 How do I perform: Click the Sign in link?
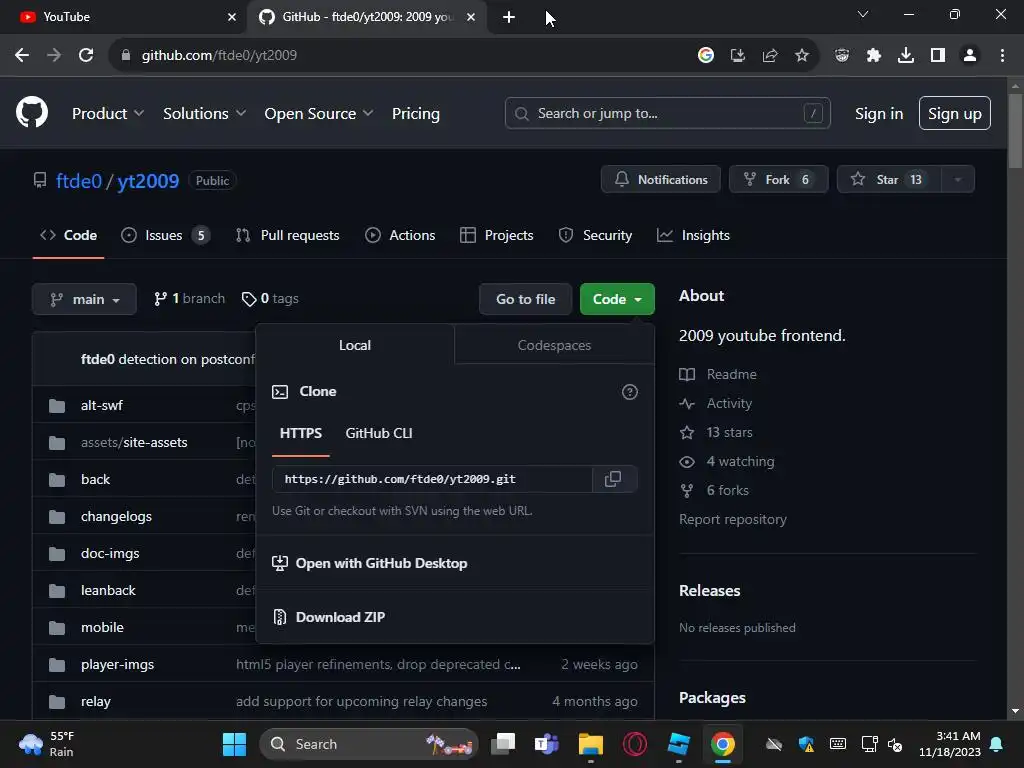point(879,114)
